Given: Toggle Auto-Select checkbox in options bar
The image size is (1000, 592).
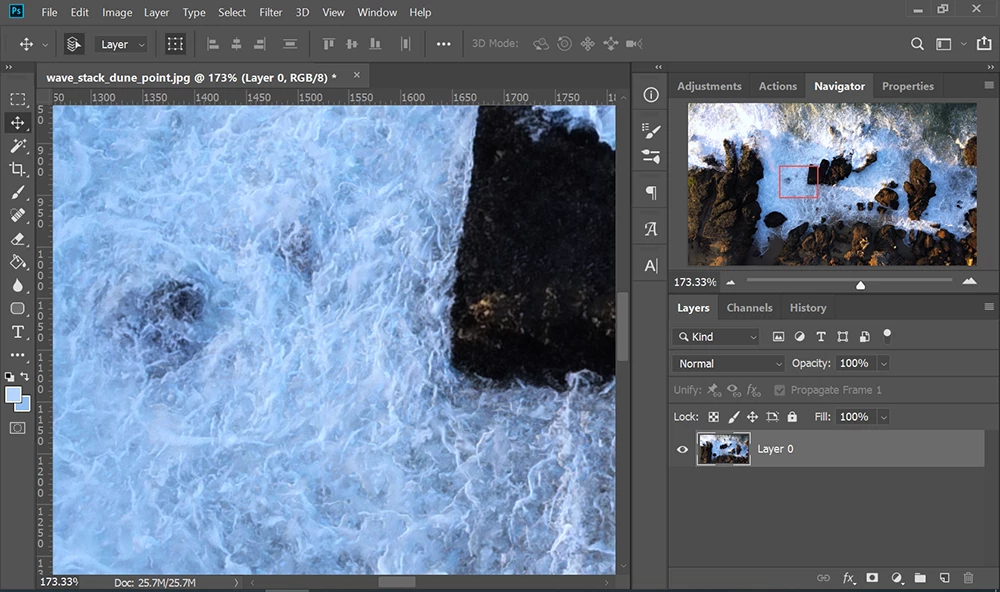Looking at the screenshot, I should (x=74, y=44).
